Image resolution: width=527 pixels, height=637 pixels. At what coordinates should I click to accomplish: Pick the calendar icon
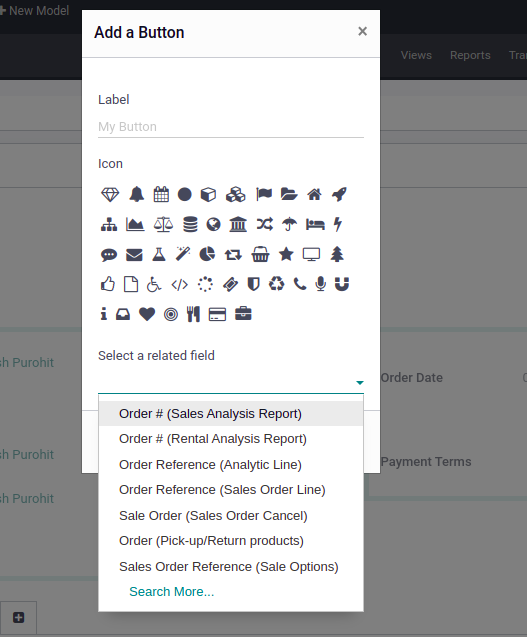pyautogui.click(x=161, y=194)
